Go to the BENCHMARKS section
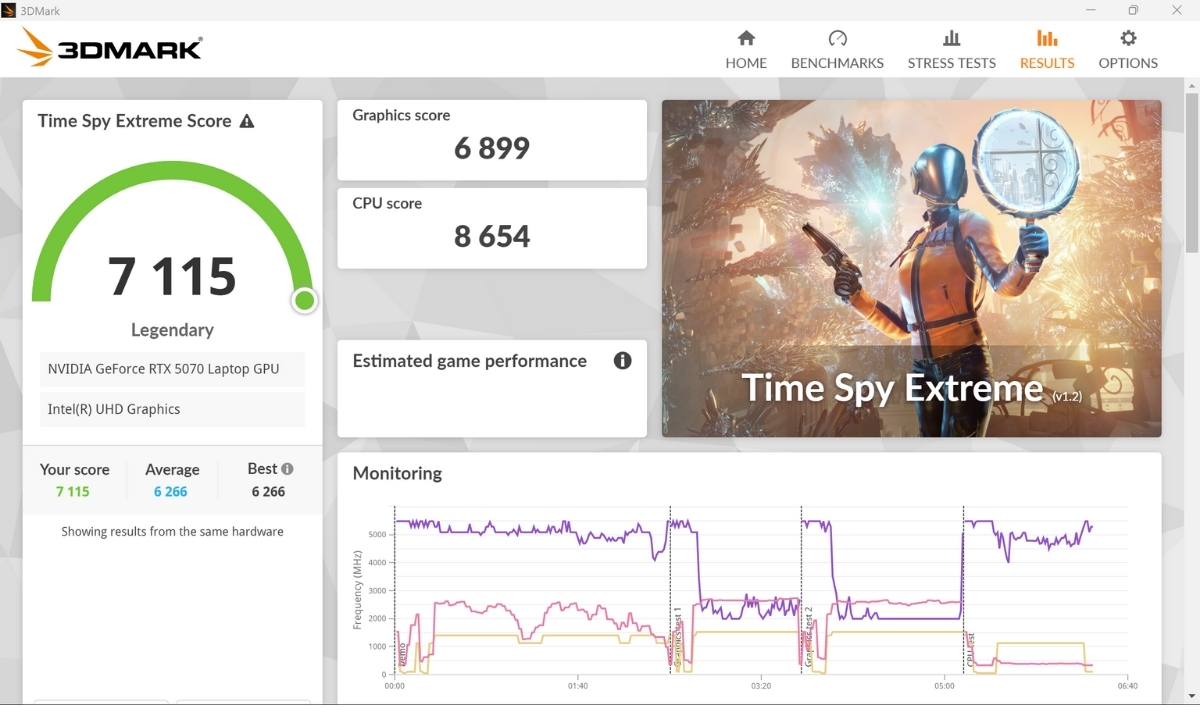This screenshot has height=720, width=1200. tap(837, 49)
